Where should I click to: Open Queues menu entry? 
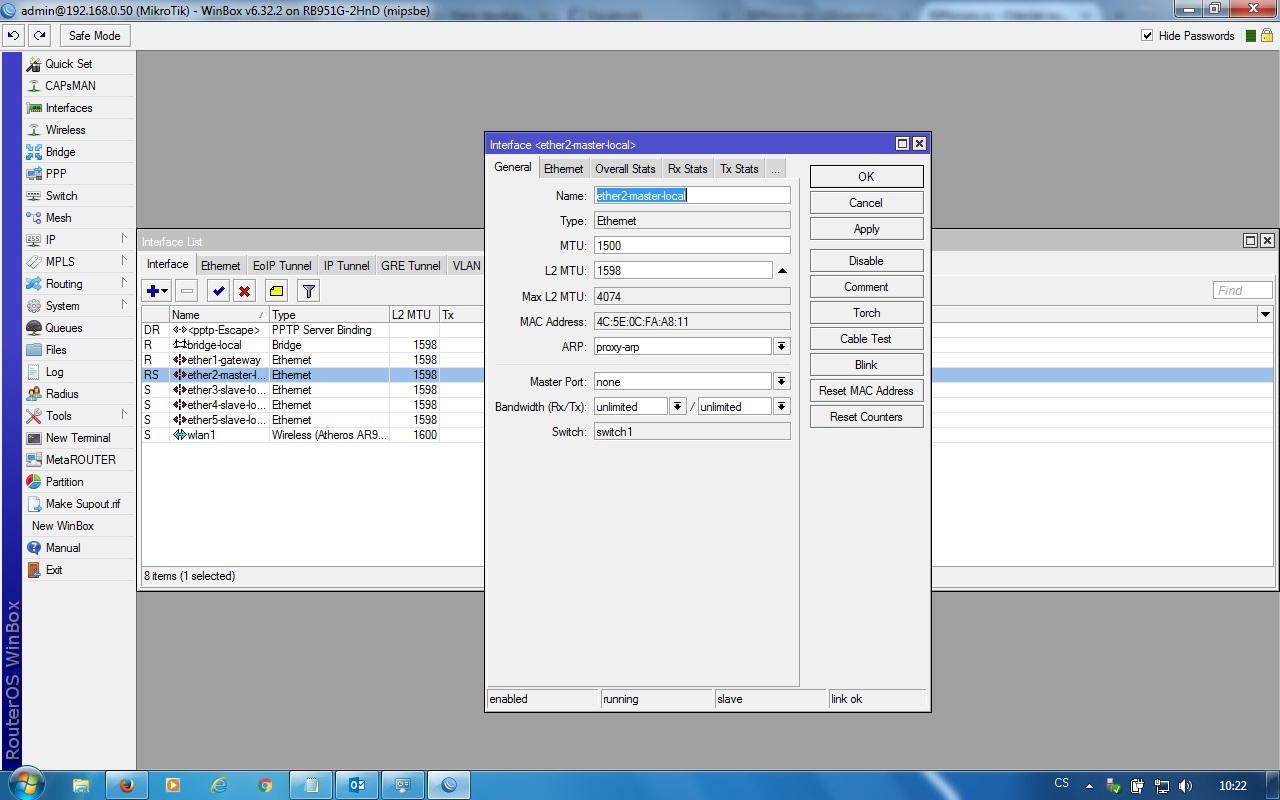[79, 328]
